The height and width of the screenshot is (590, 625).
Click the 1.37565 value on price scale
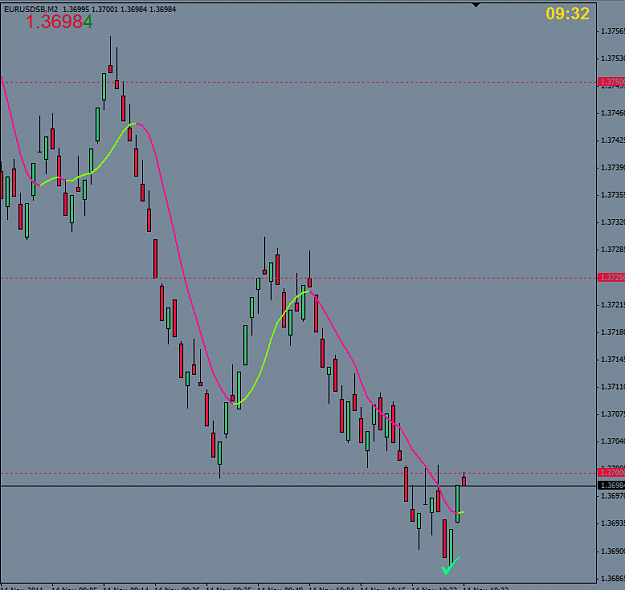[613, 31]
